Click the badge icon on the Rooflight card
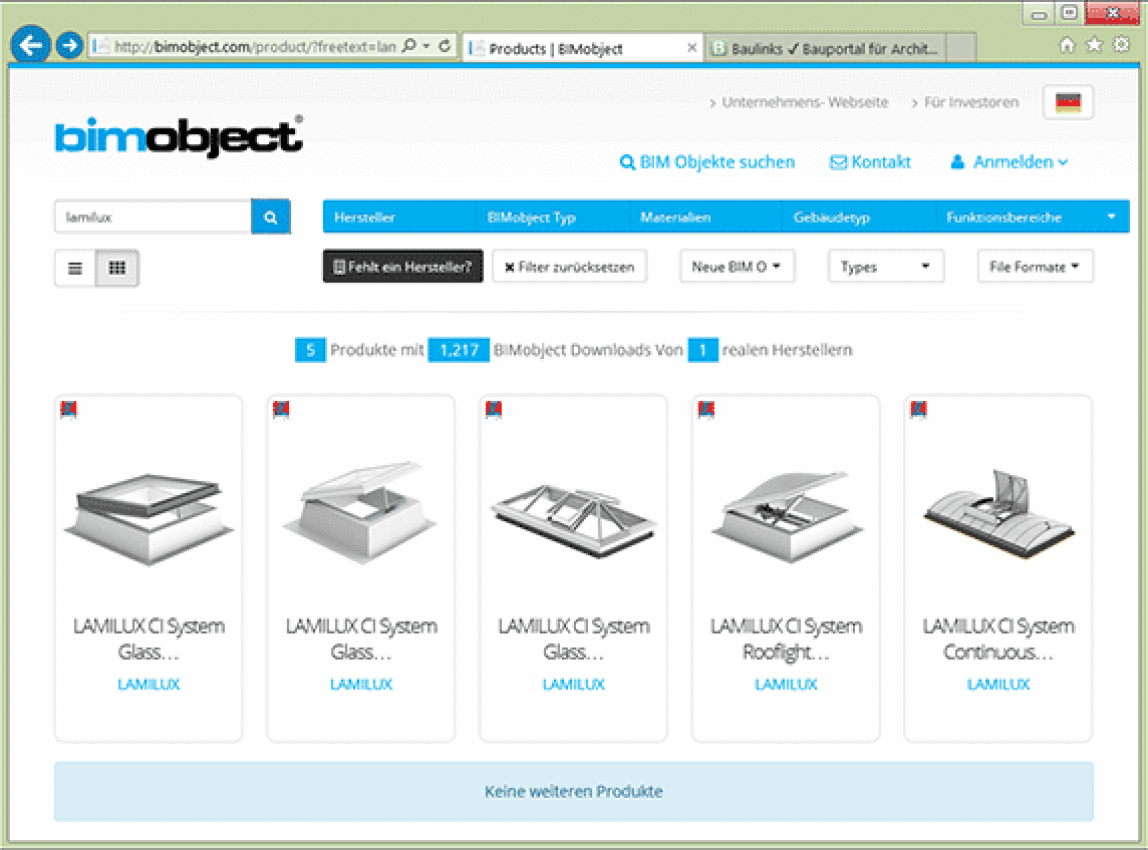 pos(706,409)
